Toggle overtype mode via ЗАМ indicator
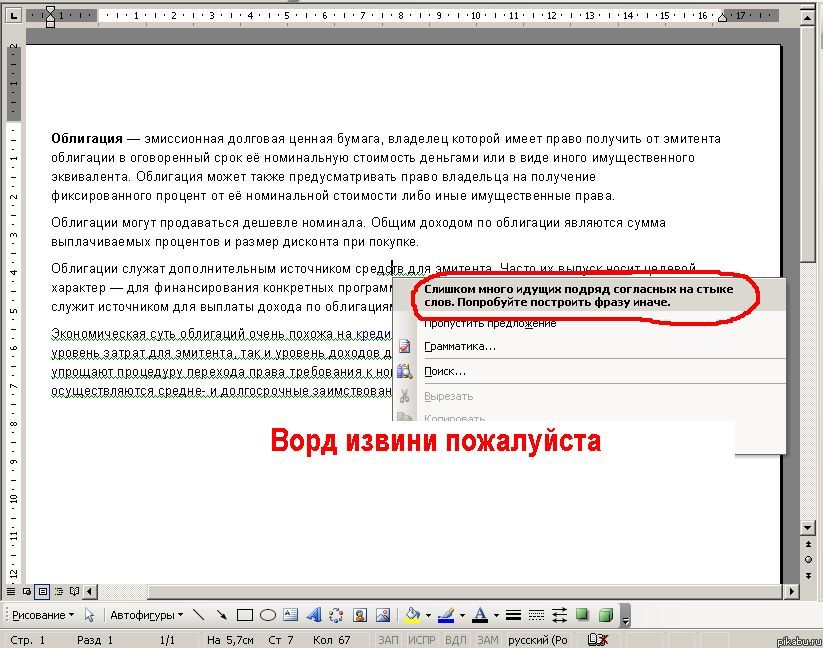Viewport: 823px width, 649px height. point(488,640)
